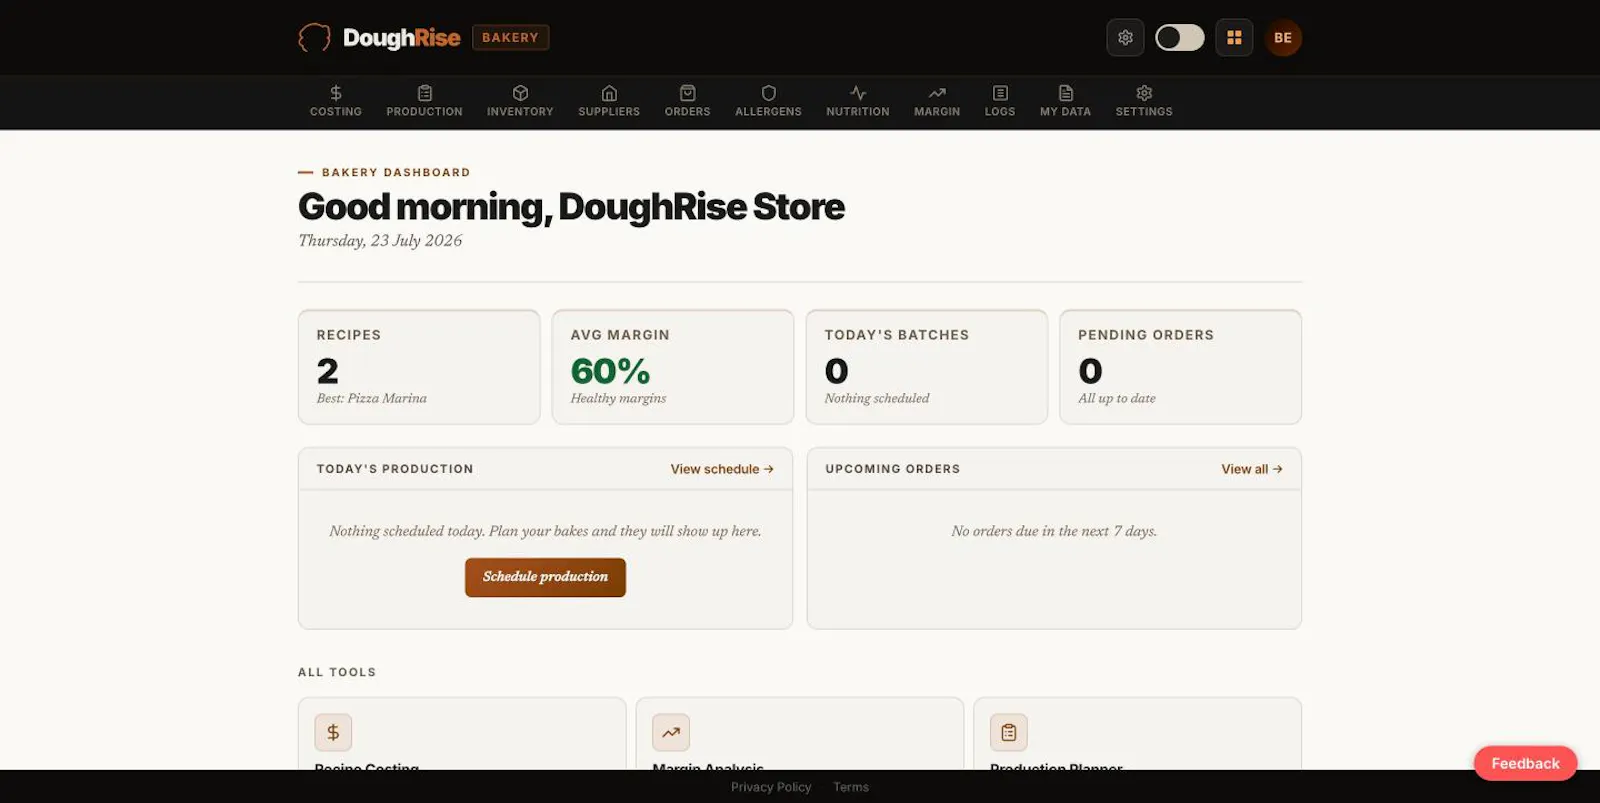Follow the View all orders link
Screen dimensions: 1600x803
[1252, 469]
